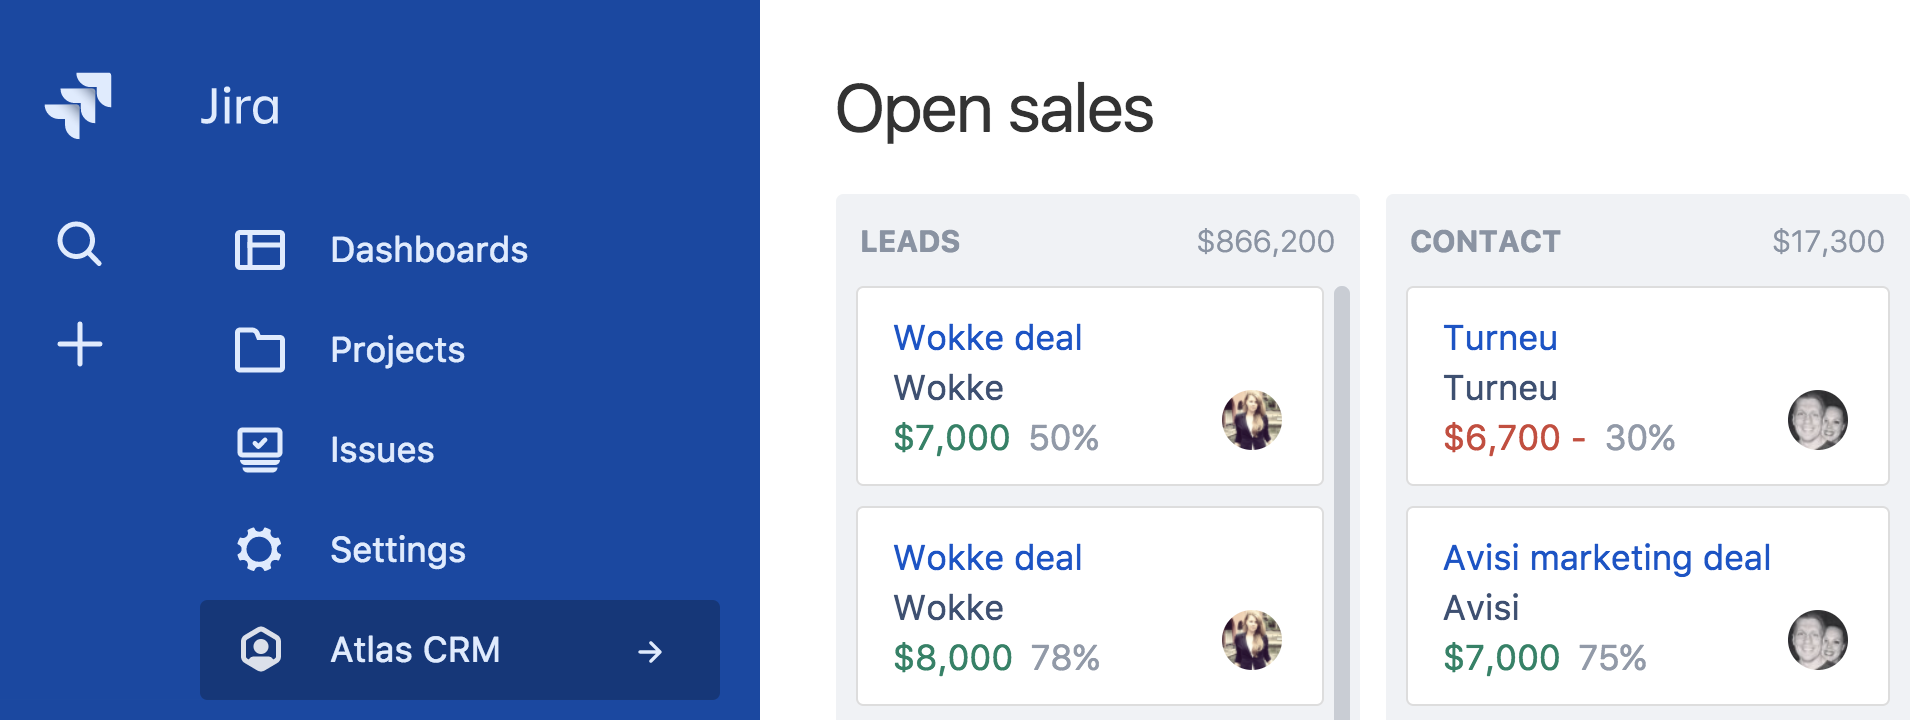Expand Atlas CRM using the arrow
Screen dimensions: 1924x720
point(650,652)
